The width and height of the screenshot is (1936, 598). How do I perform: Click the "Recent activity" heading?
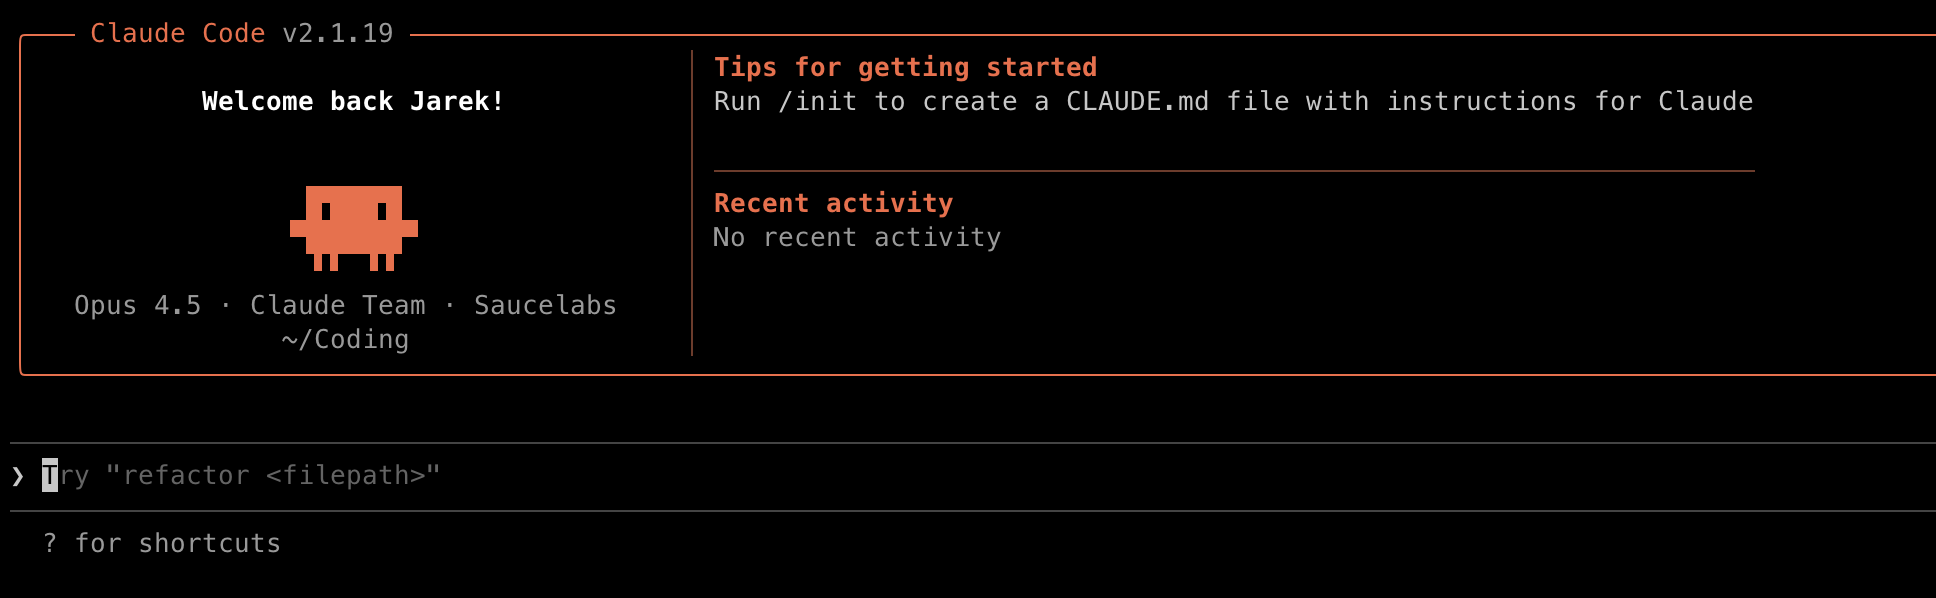833,203
